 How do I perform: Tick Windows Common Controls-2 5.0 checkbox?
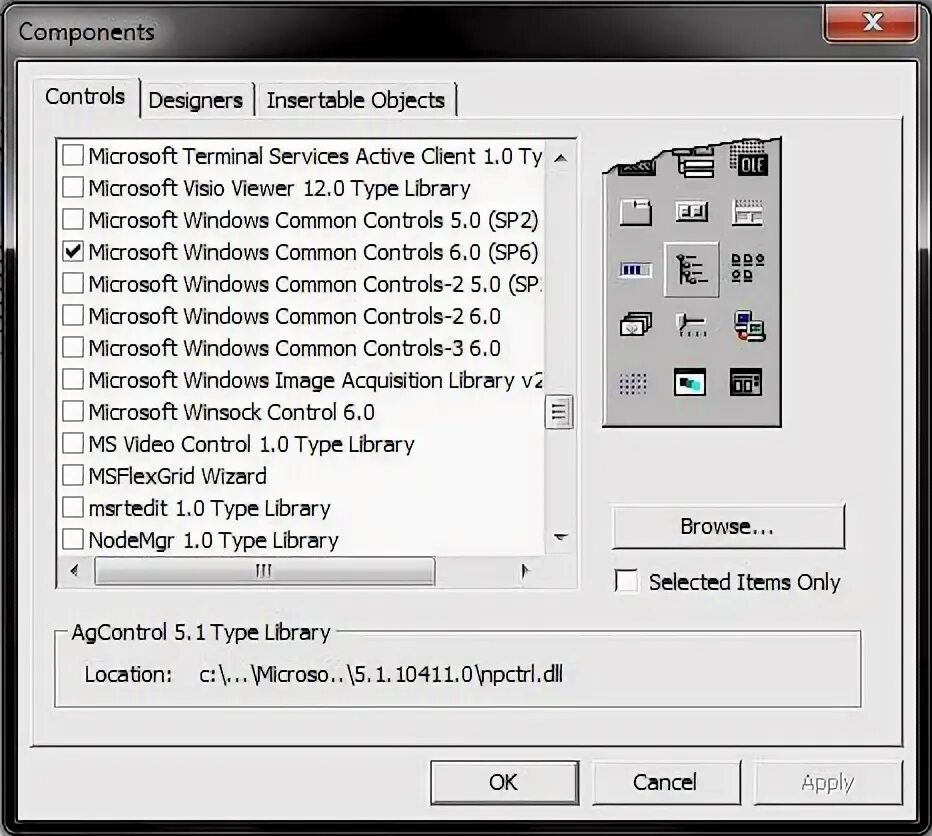73,284
